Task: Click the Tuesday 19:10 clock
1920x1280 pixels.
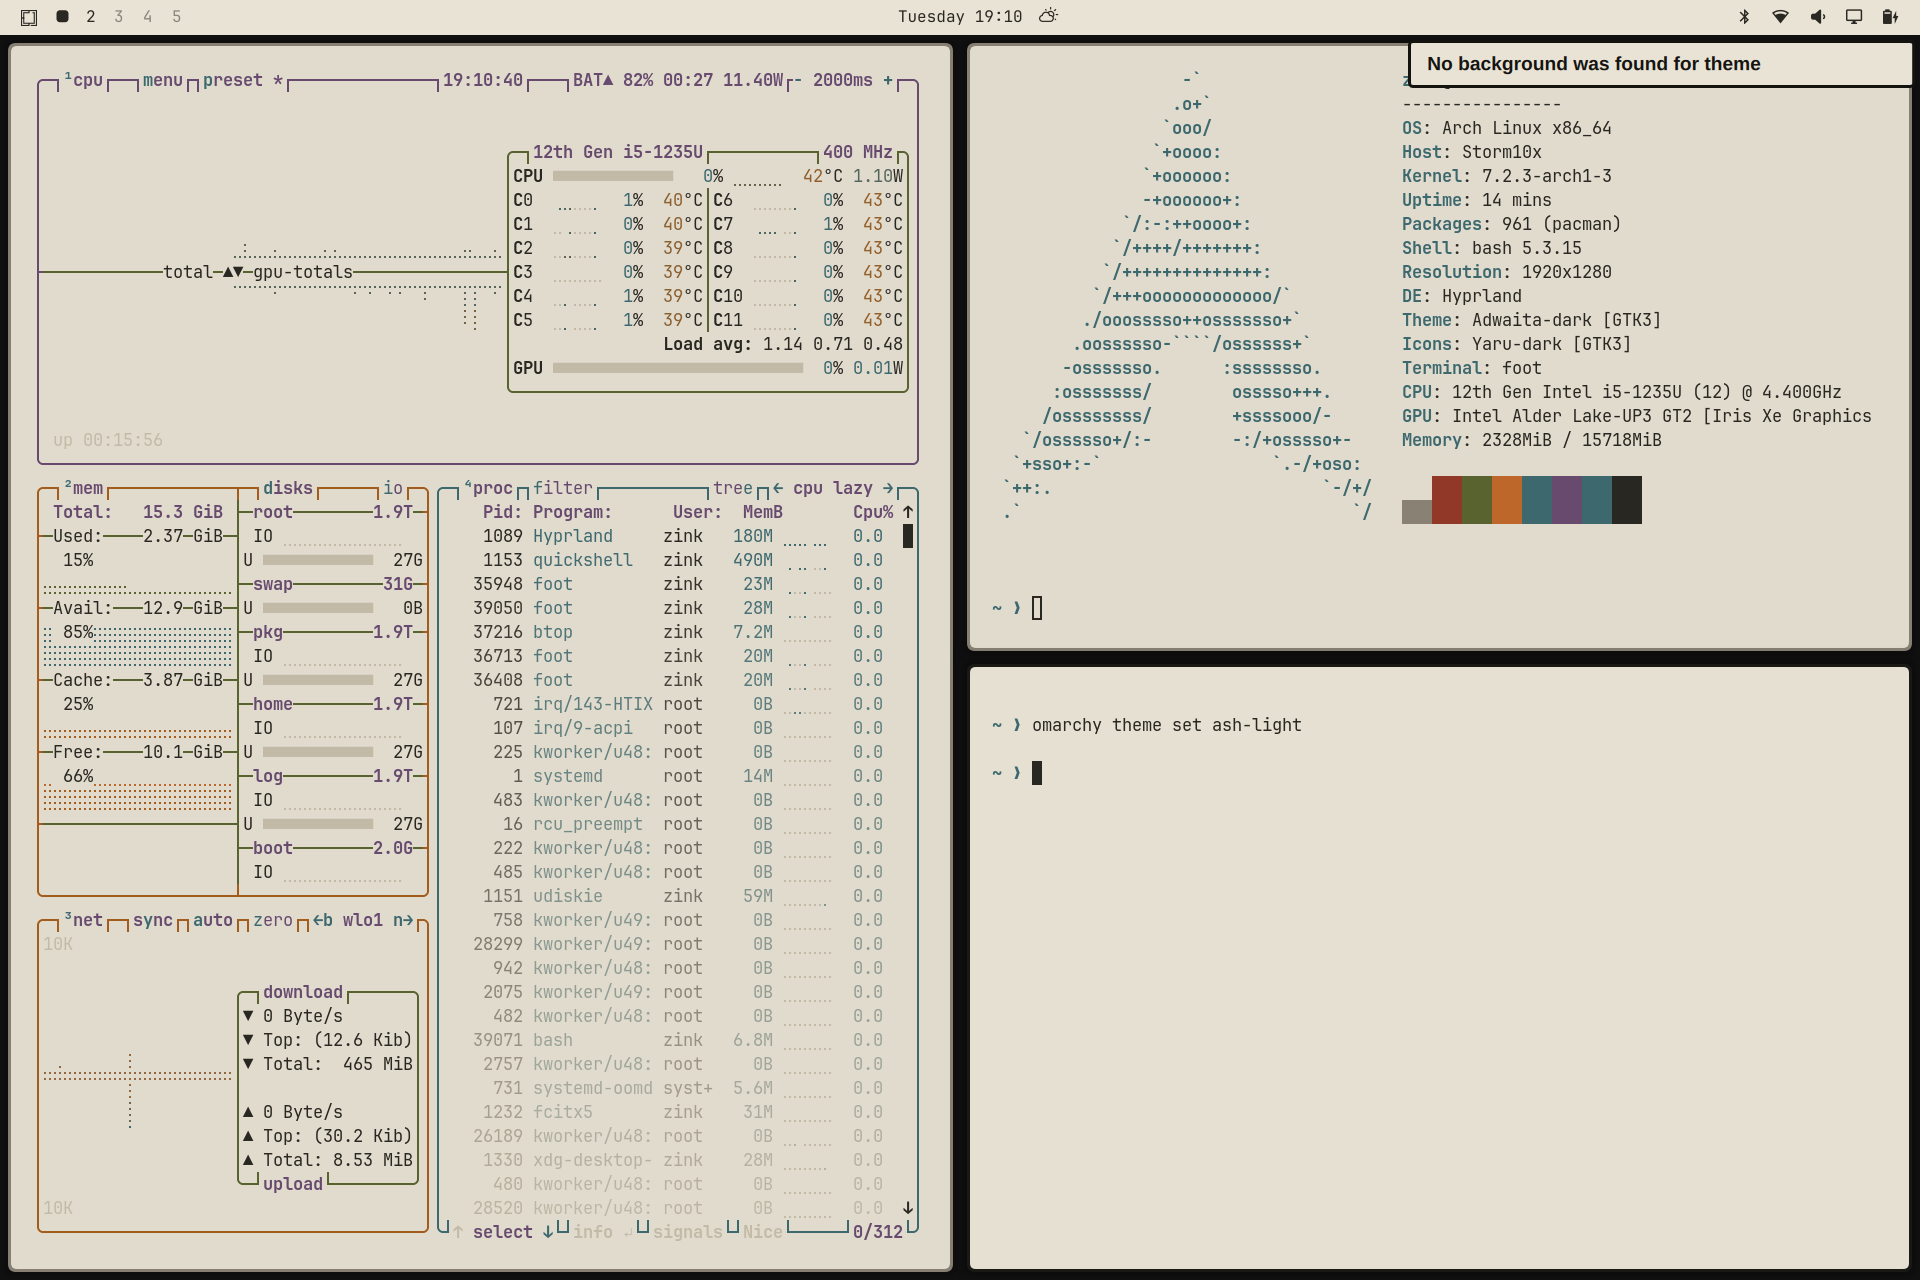Action: 960,17
